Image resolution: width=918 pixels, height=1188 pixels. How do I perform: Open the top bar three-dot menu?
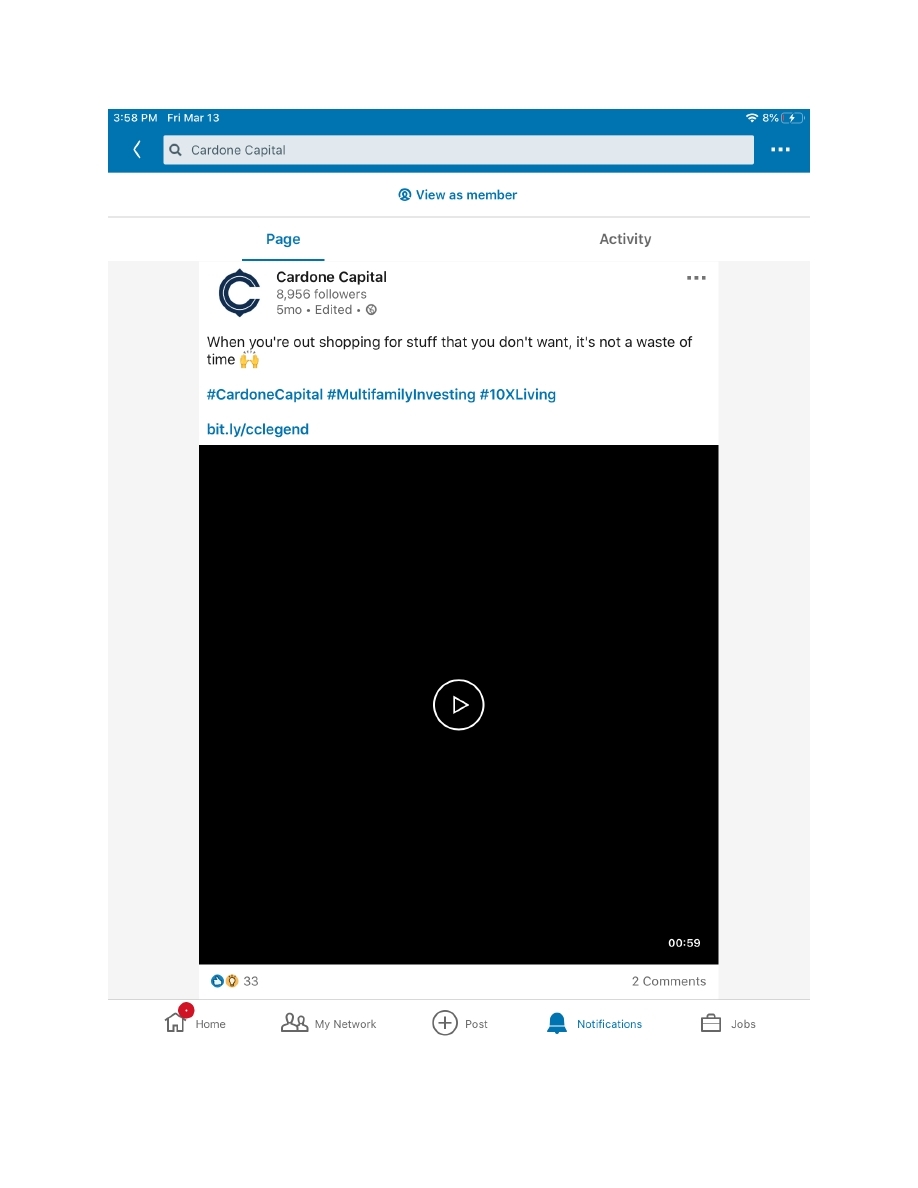(780, 150)
